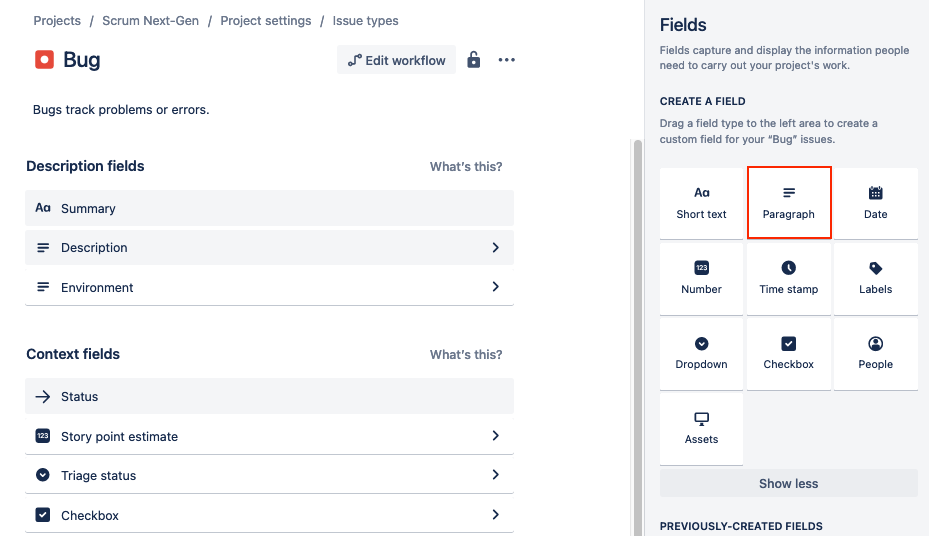
Task: Select the Assets field type
Action: click(x=701, y=428)
